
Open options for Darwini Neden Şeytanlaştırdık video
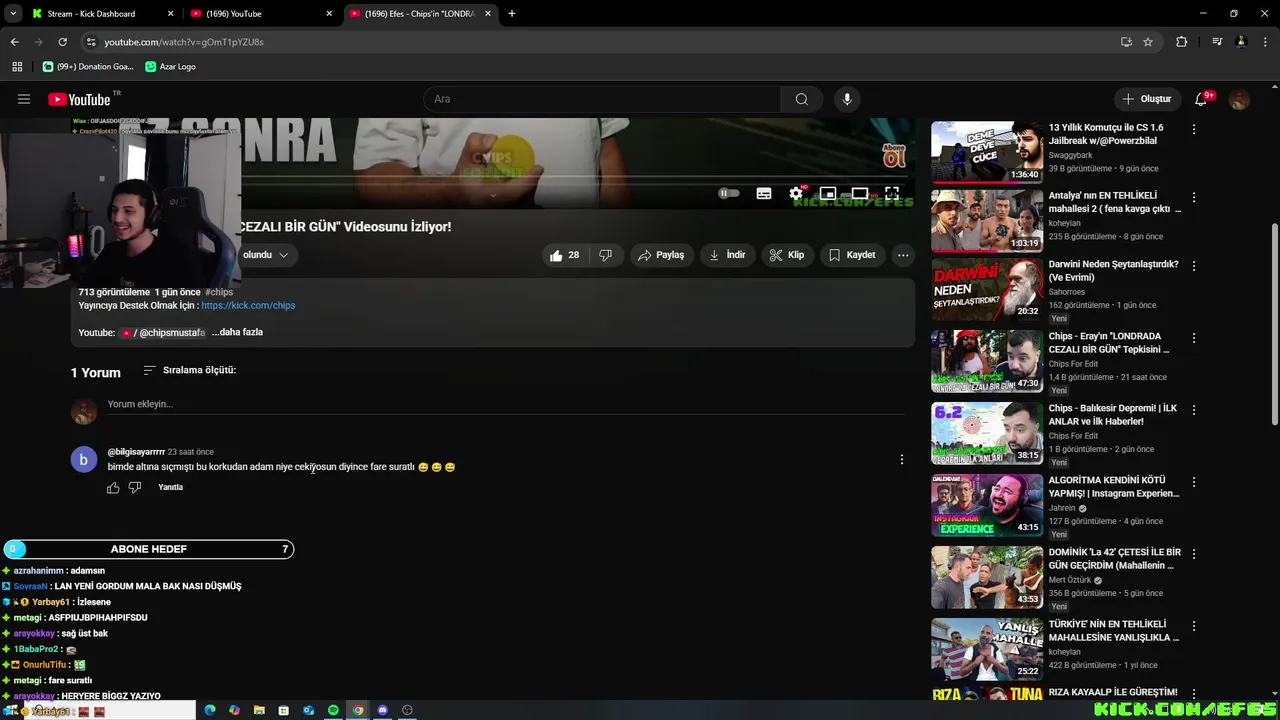coord(1193,266)
